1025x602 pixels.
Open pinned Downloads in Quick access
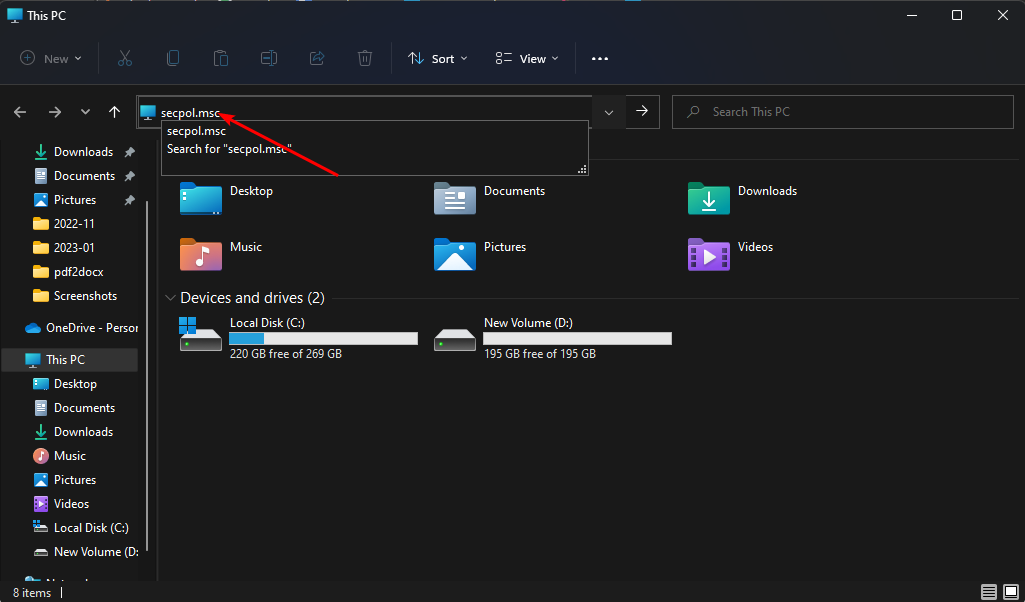click(84, 152)
